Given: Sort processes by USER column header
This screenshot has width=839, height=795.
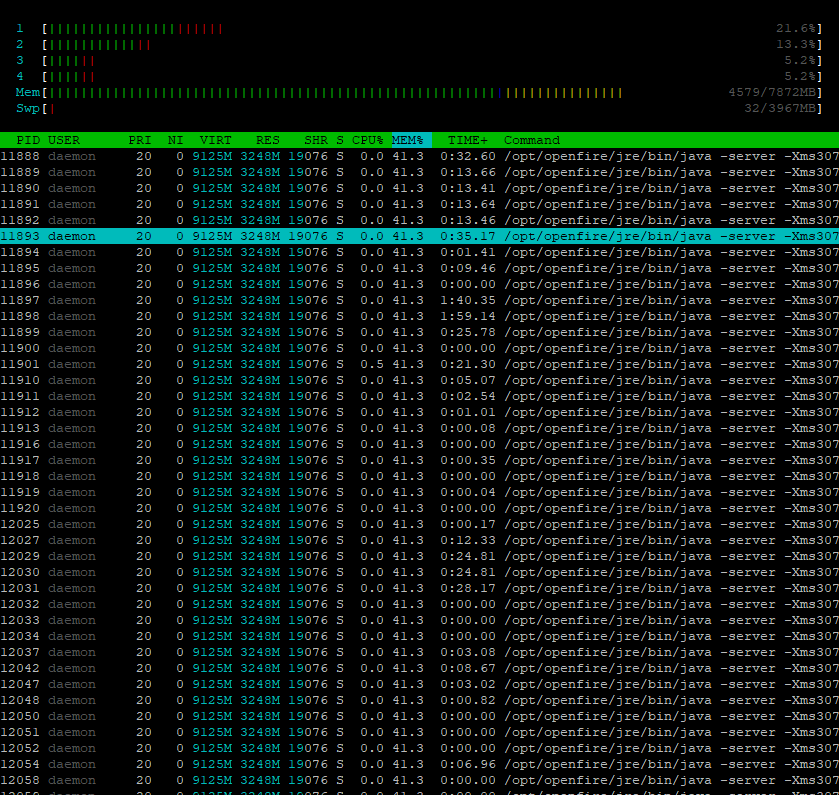Looking at the screenshot, I should tap(64, 140).
